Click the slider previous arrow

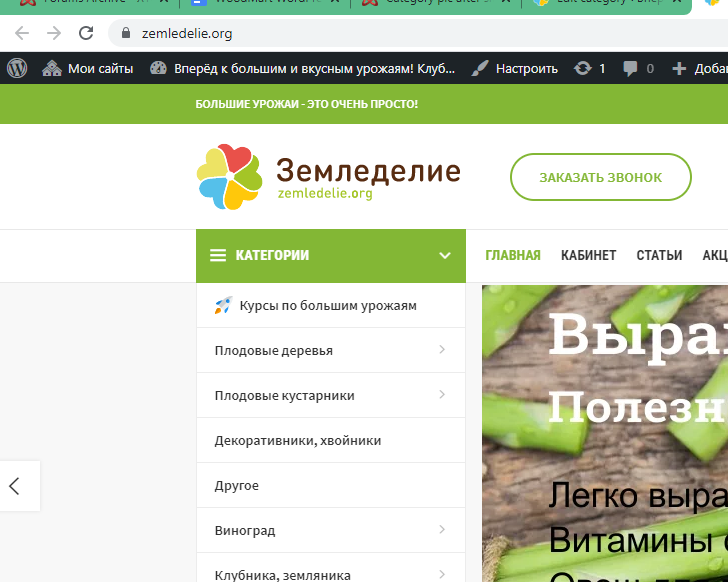pyautogui.click(x=14, y=486)
